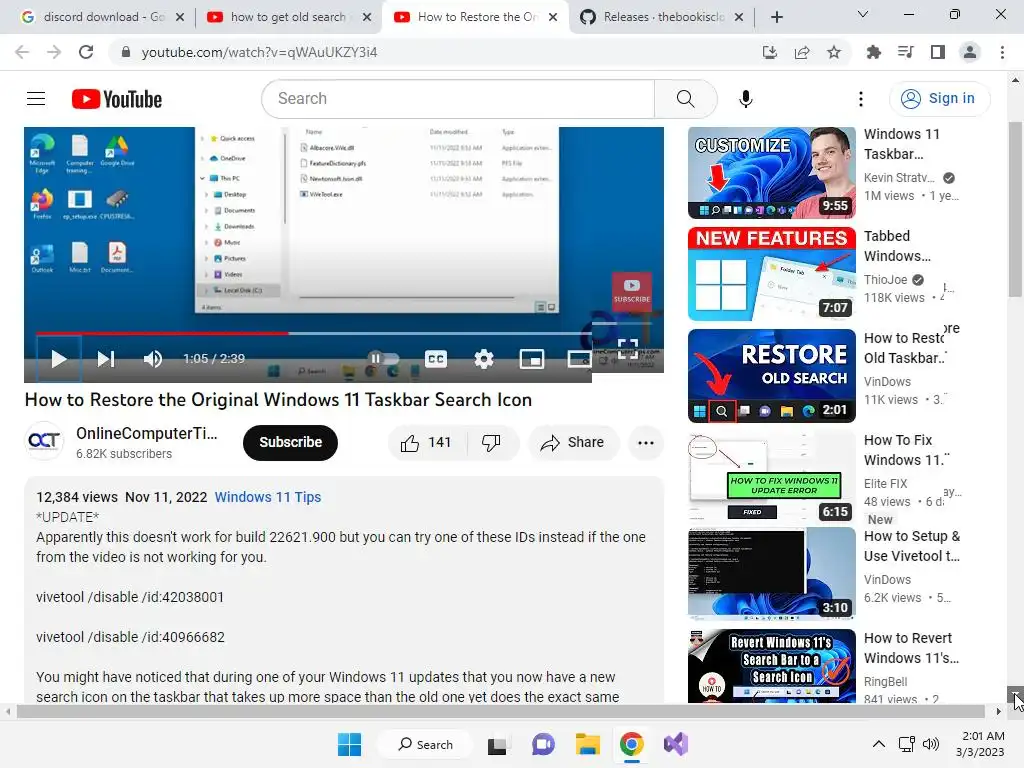Play the video
This screenshot has height=768, width=1024.
(59, 359)
